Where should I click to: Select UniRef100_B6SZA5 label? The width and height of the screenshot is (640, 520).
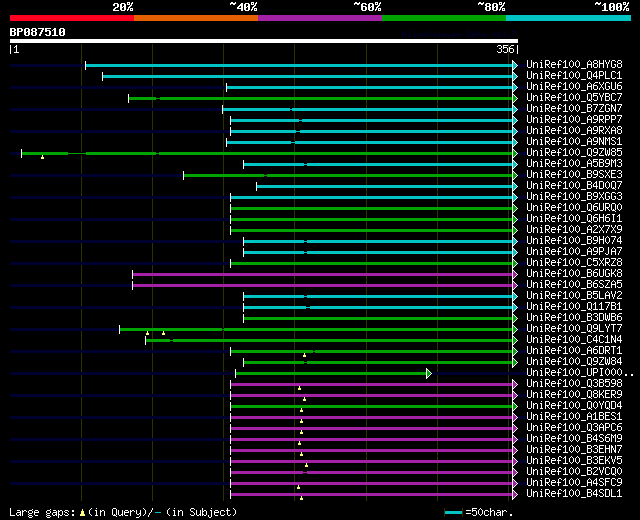[x=574, y=285]
